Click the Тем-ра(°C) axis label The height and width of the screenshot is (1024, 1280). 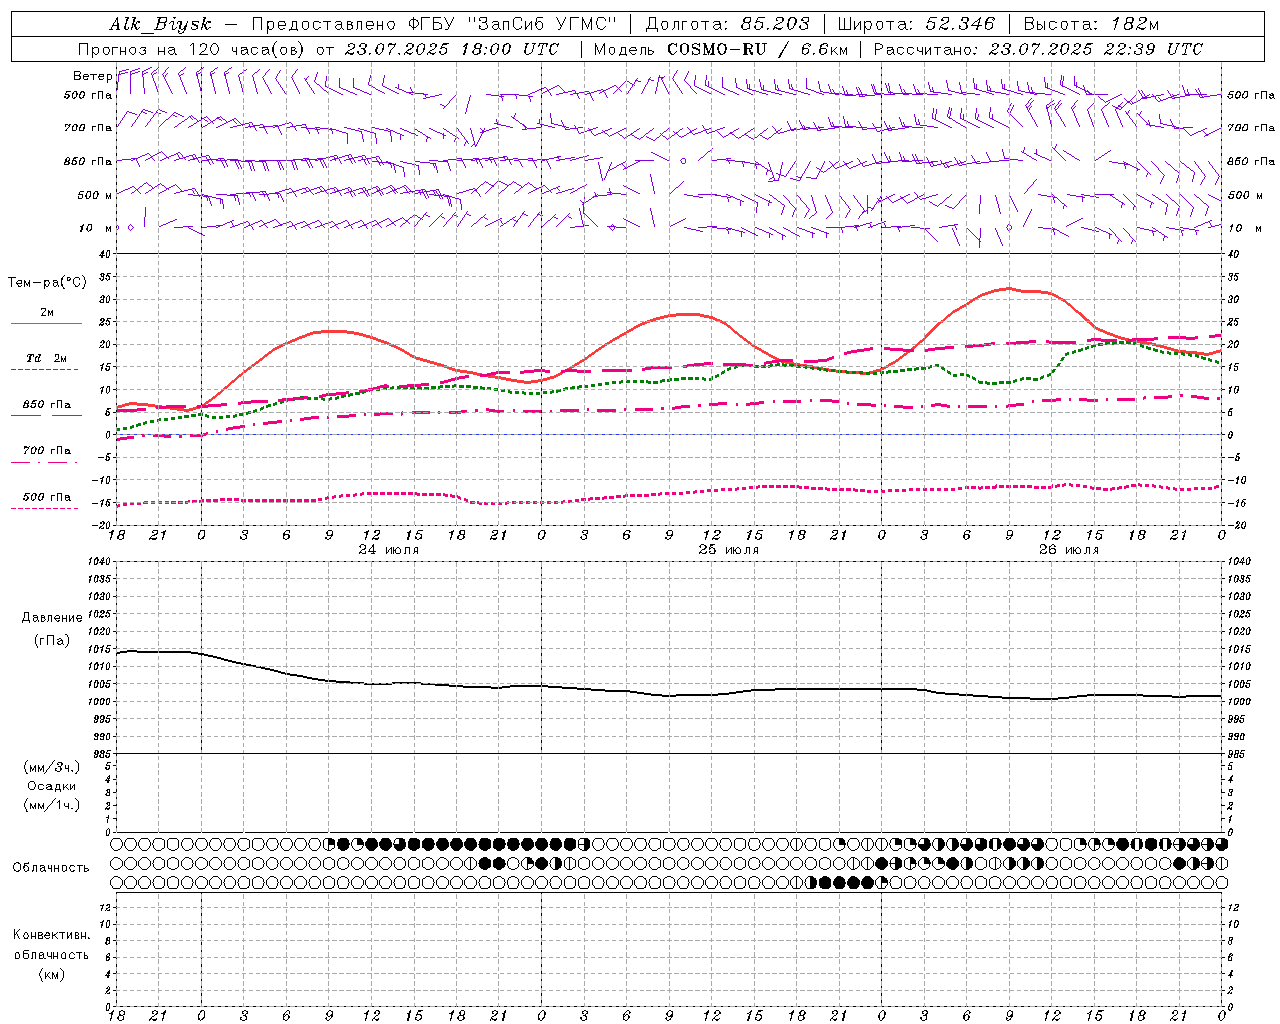click(x=47, y=283)
